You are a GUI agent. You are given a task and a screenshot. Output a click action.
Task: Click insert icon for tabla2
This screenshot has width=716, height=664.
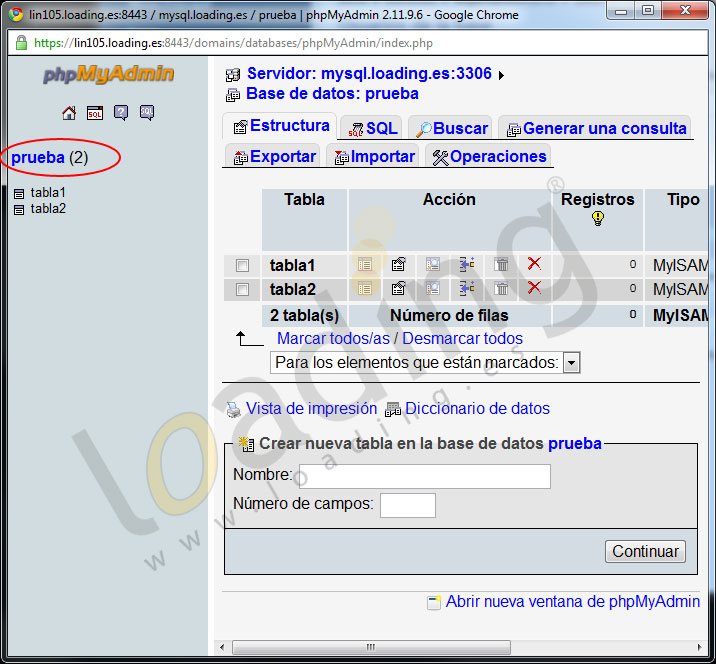(467, 289)
